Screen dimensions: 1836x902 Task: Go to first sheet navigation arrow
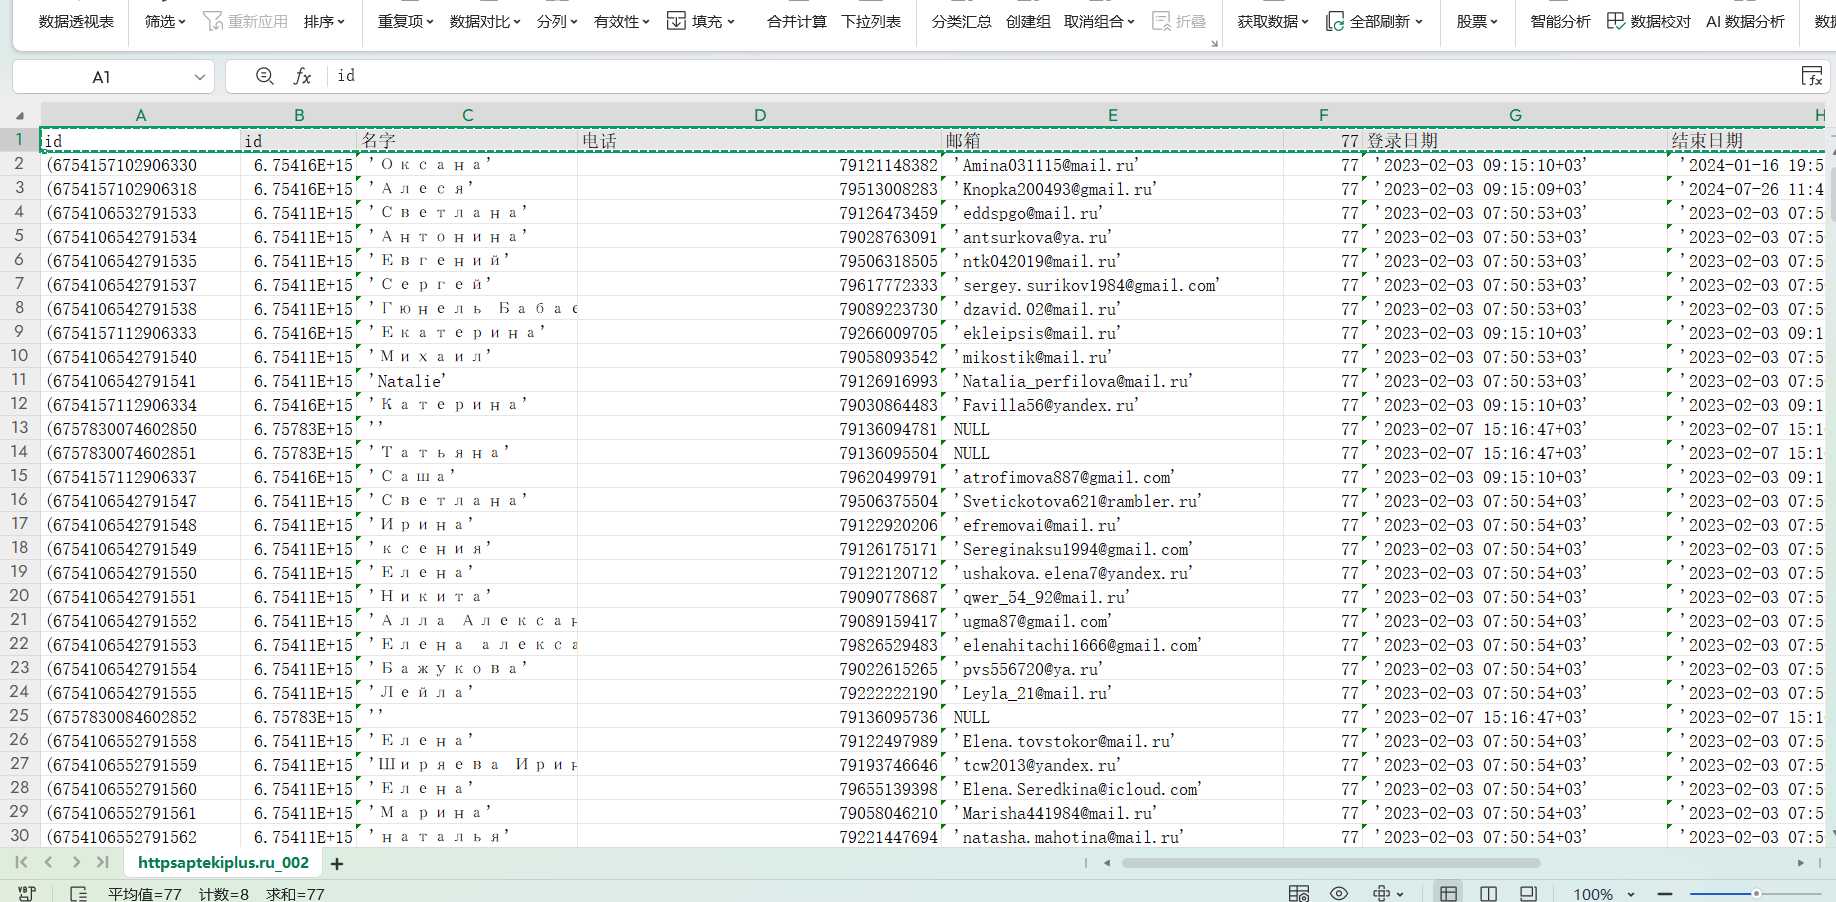tap(21, 862)
